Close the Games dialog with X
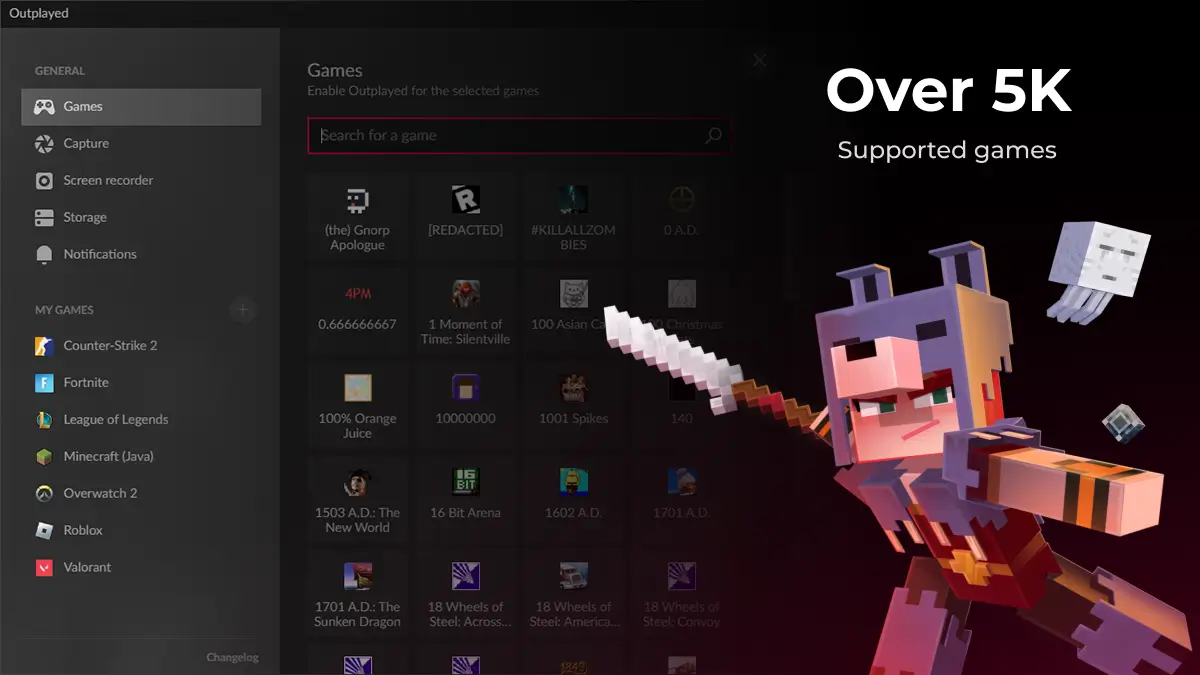The height and width of the screenshot is (675, 1200). pyautogui.click(x=759, y=61)
